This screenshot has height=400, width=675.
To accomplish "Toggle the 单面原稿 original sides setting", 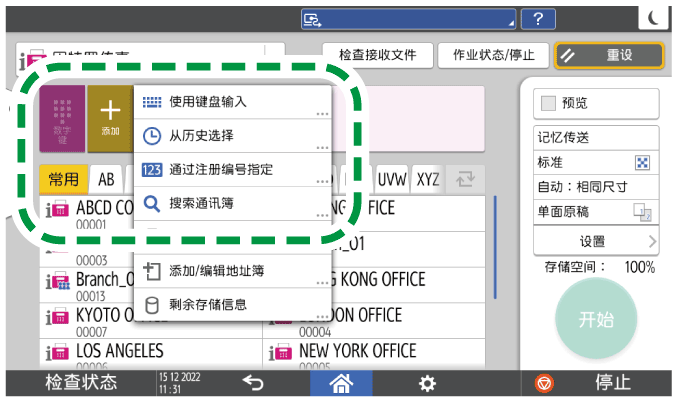I will point(595,211).
